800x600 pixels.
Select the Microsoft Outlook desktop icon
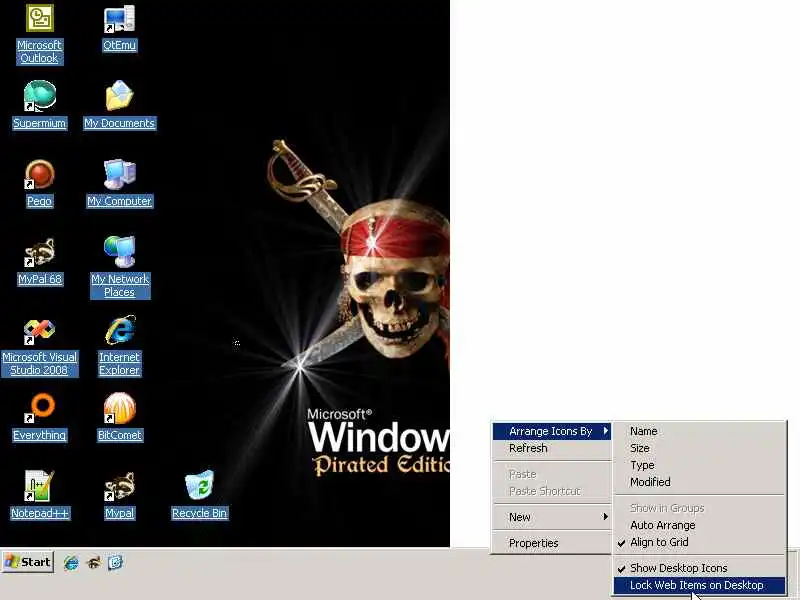point(39,34)
